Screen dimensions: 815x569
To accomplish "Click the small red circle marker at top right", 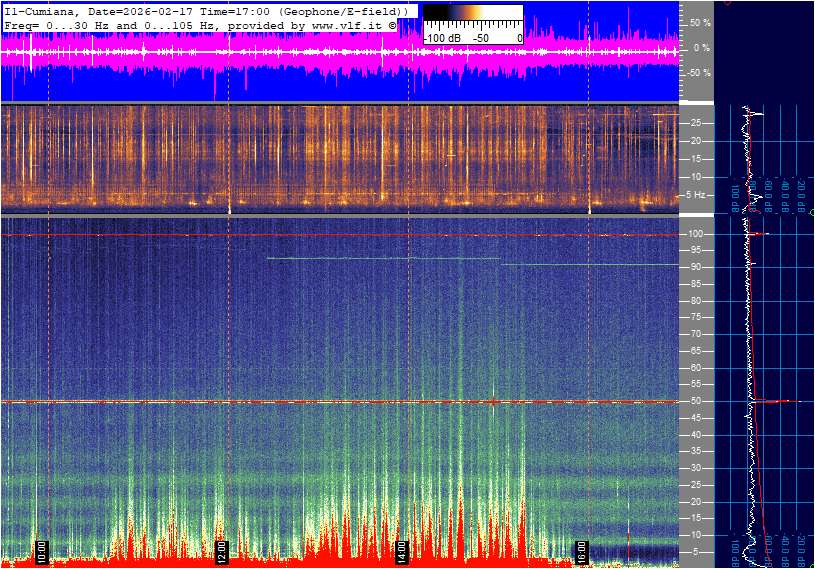I will 727,3.
